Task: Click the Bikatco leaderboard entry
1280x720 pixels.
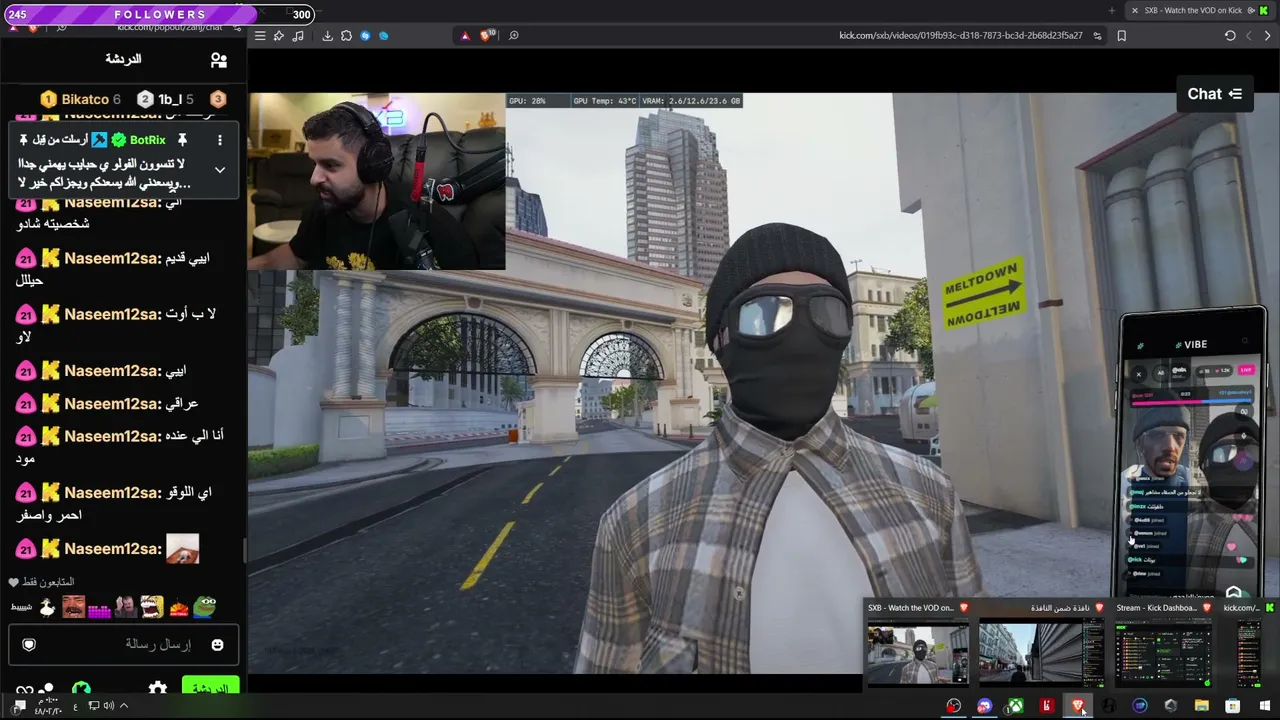Action: (80, 99)
